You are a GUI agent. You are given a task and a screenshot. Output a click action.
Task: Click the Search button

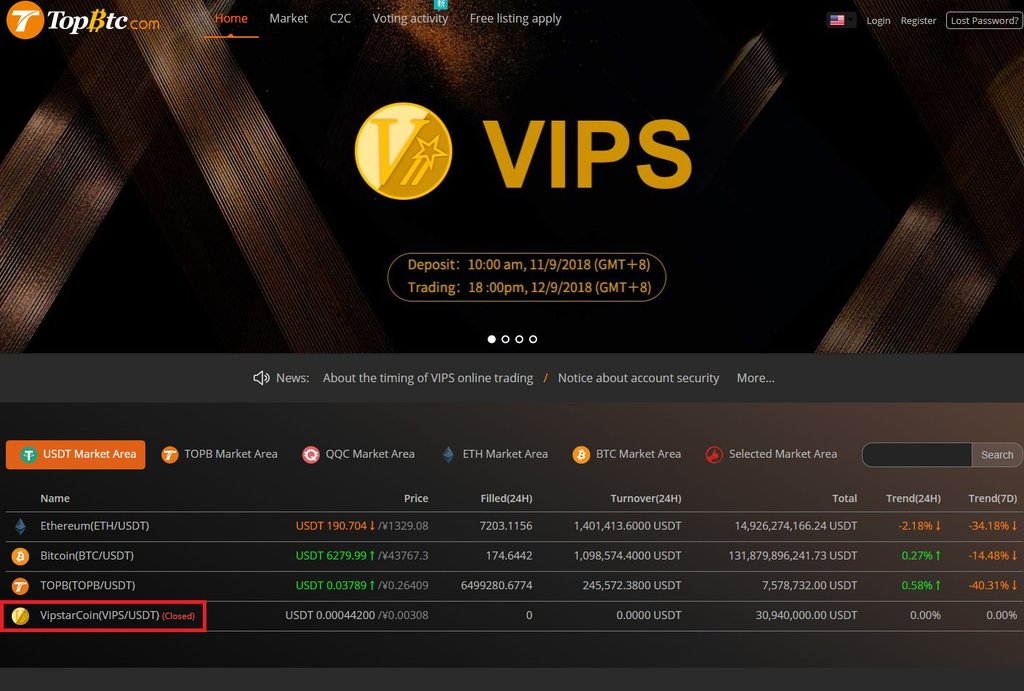pos(997,455)
